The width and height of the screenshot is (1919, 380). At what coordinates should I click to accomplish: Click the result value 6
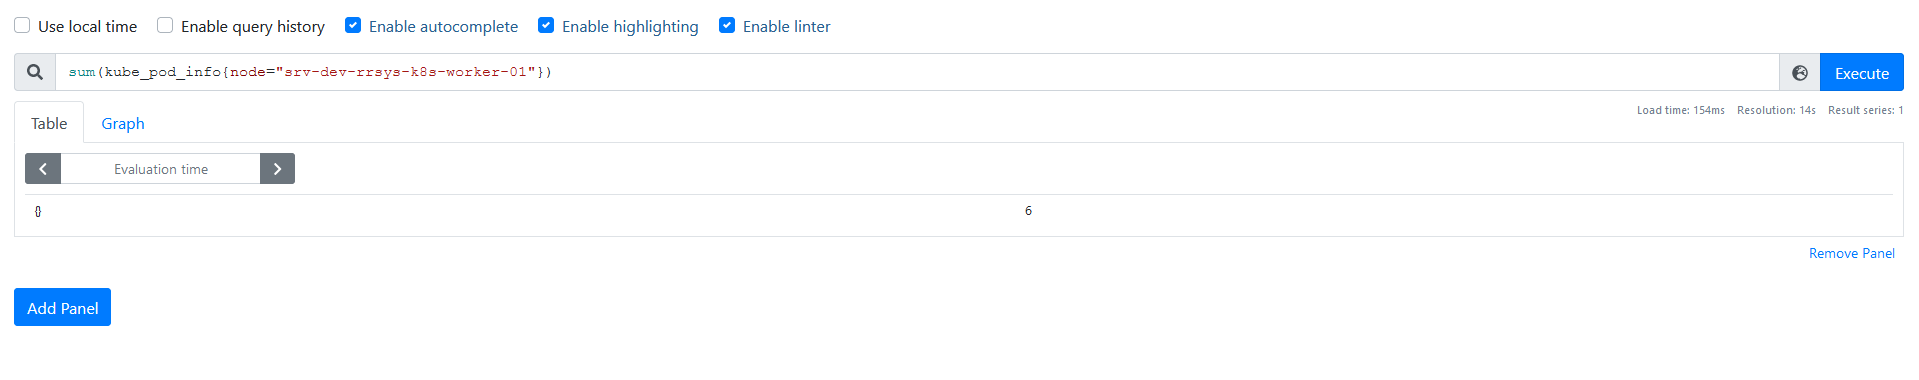1028,211
